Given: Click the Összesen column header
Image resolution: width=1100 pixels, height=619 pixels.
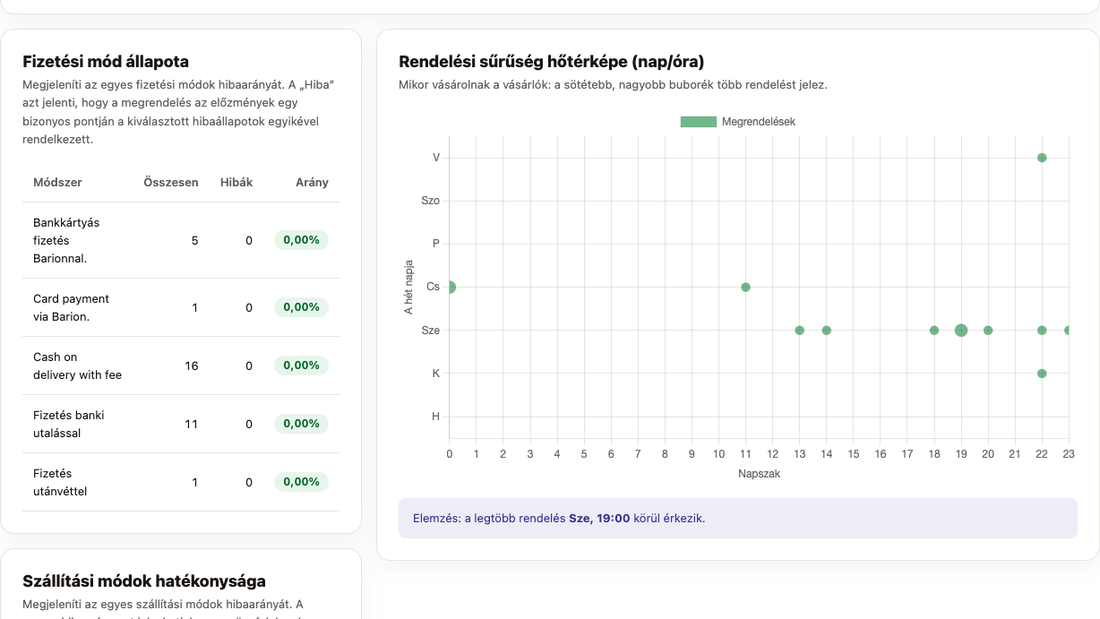Looking at the screenshot, I should (171, 182).
